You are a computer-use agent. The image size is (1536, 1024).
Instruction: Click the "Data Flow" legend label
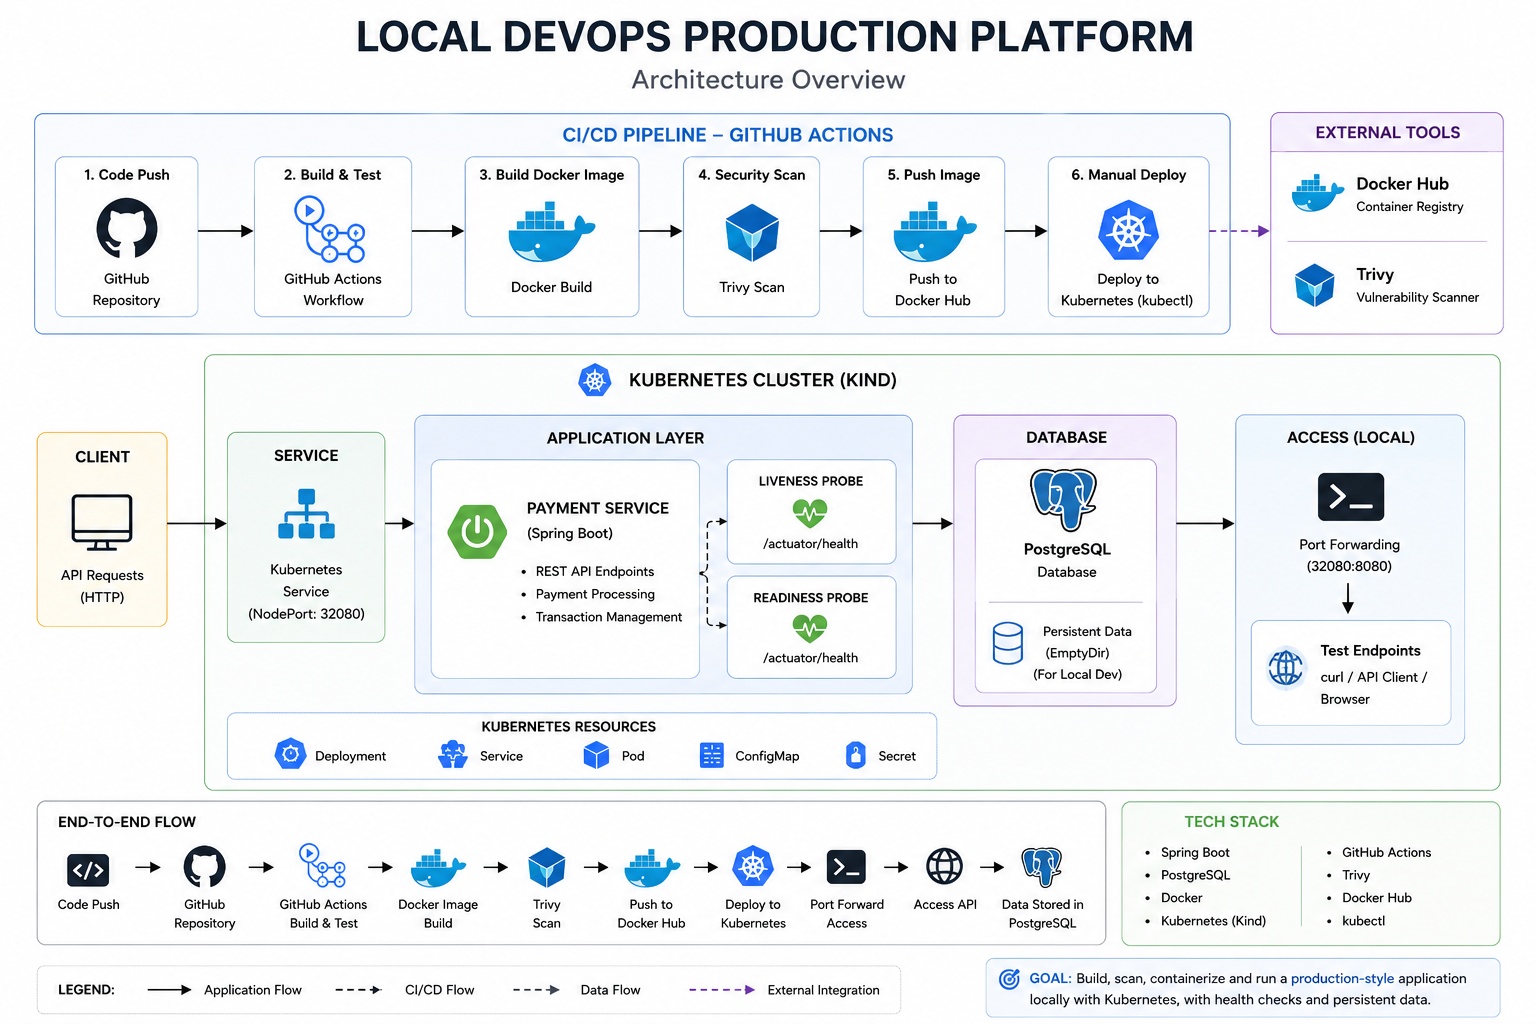[x=610, y=990]
